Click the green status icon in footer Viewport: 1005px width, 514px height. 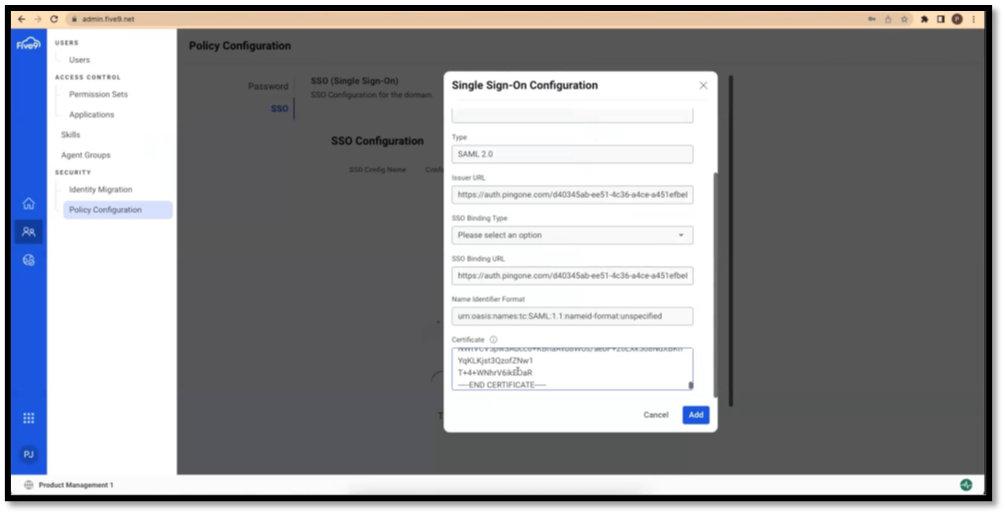tap(966, 485)
